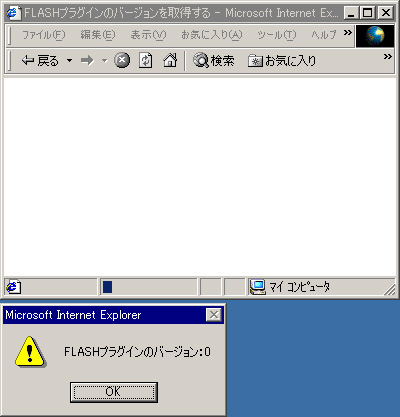
Task: Refresh the page using the reload icon
Action: pyautogui.click(x=146, y=61)
